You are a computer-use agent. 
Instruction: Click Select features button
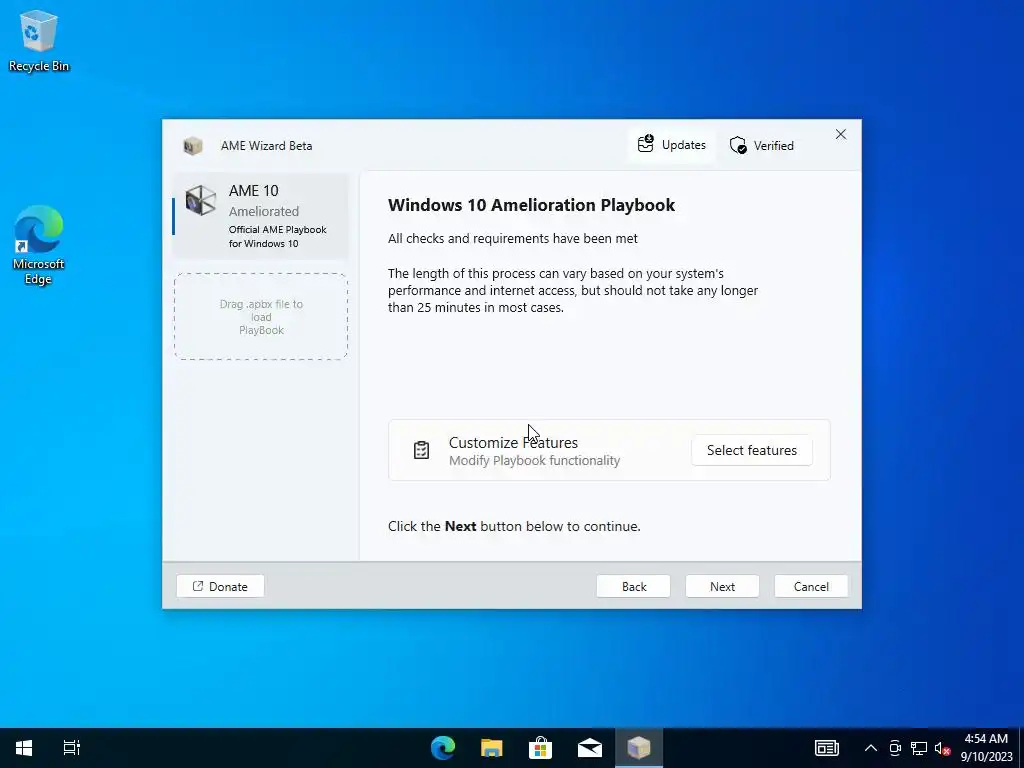[x=752, y=450]
